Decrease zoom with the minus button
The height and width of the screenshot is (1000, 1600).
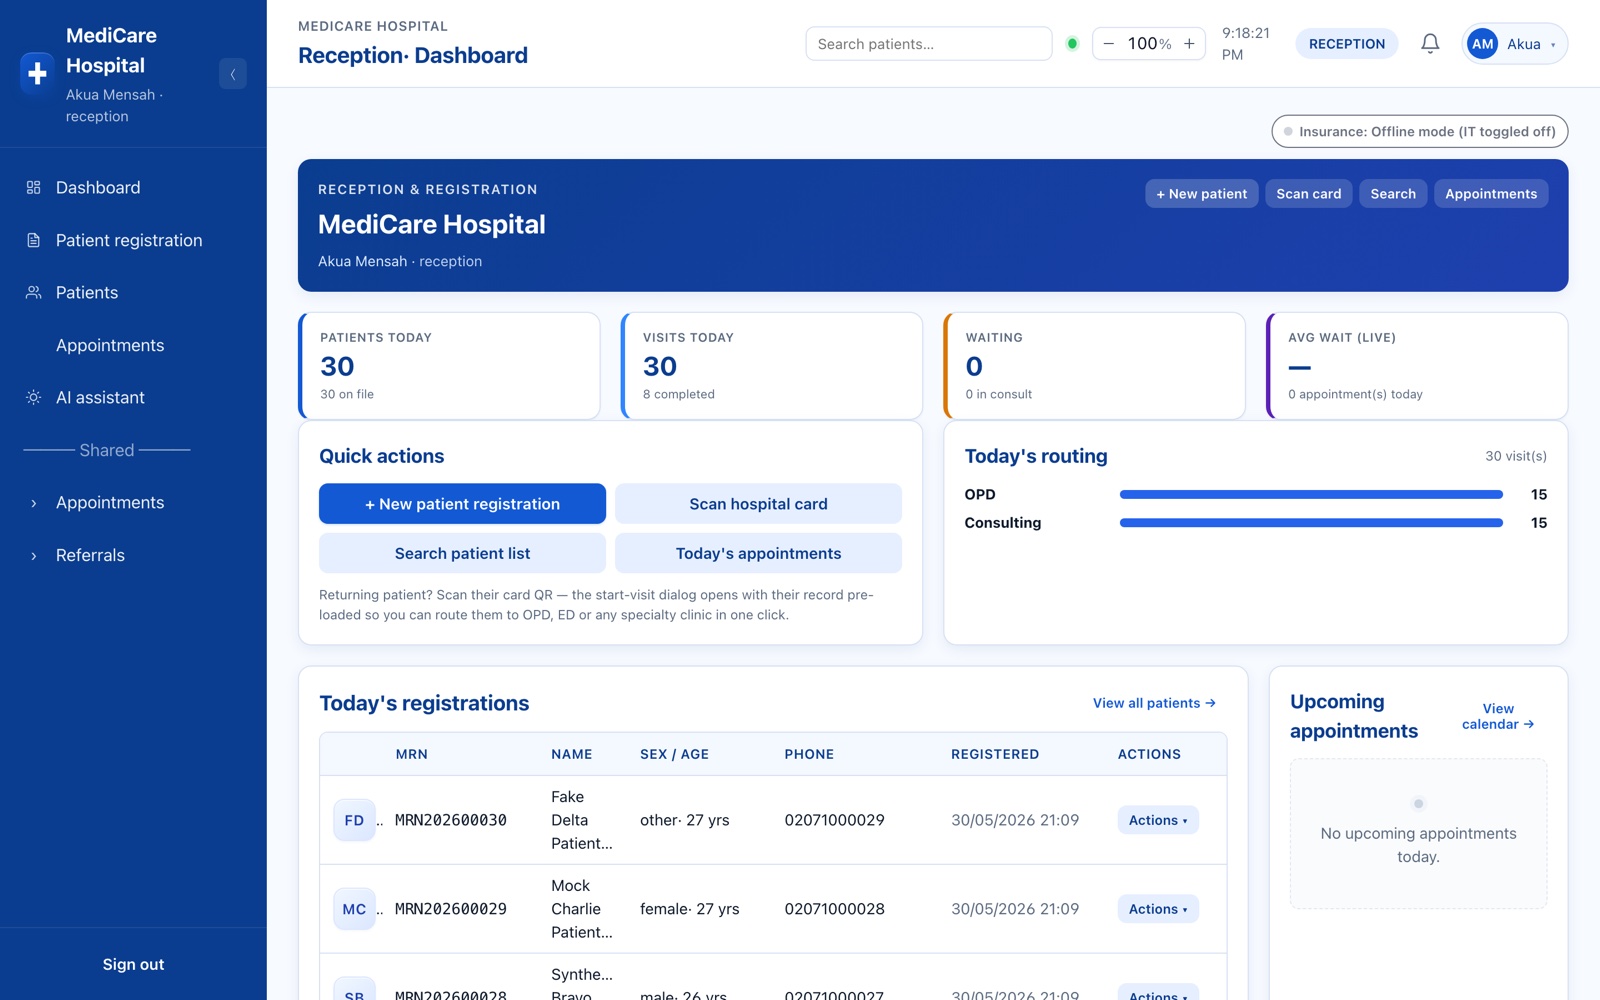[x=1108, y=44]
